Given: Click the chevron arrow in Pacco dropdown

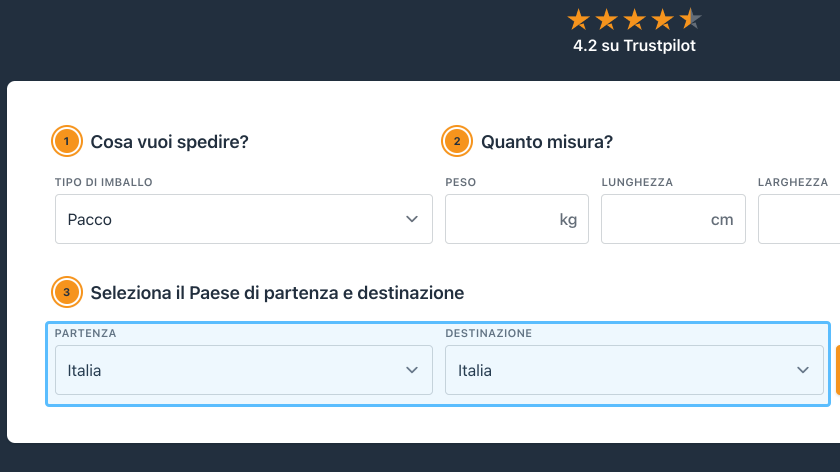Looking at the screenshot, I should pos(412,219).
